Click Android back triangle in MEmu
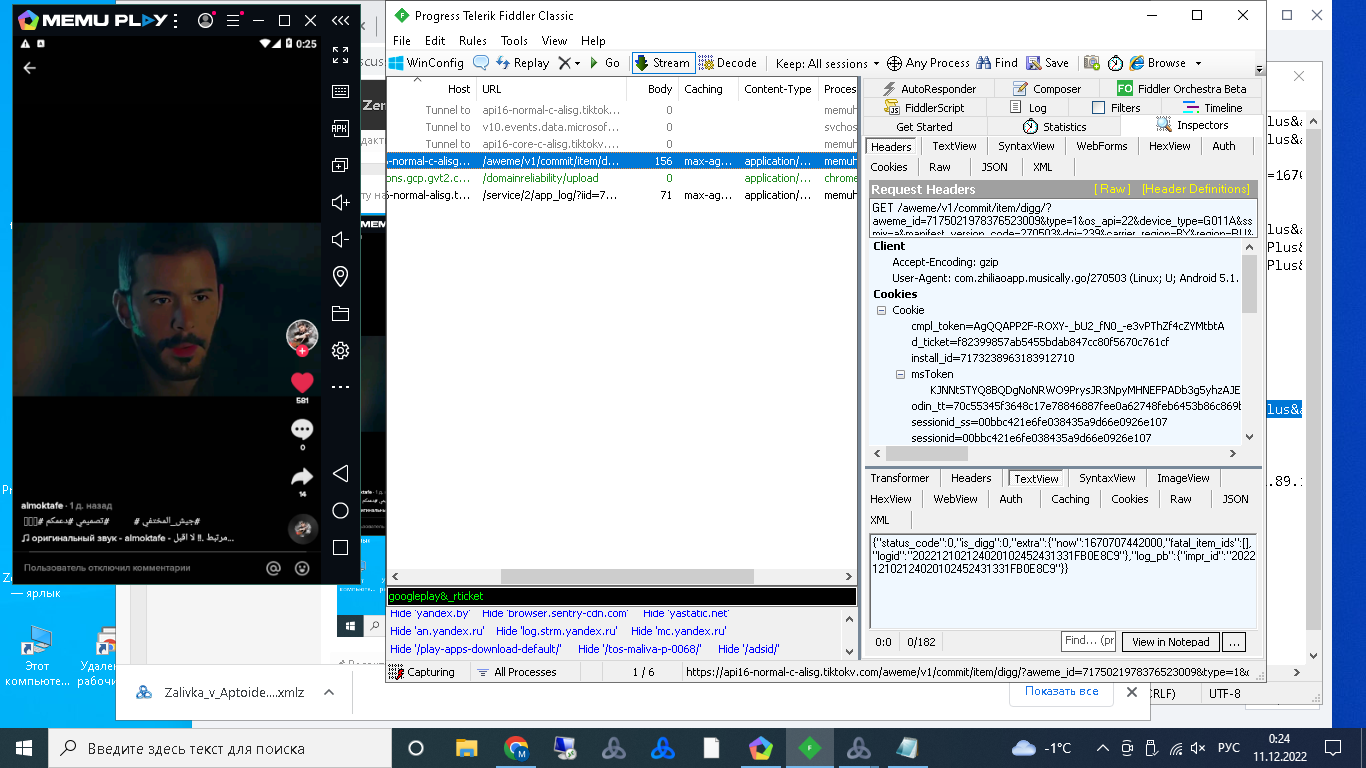Image resolution: width=1366 pixels, height=768 pixels. pyautogui.click(x=340, y=473)
